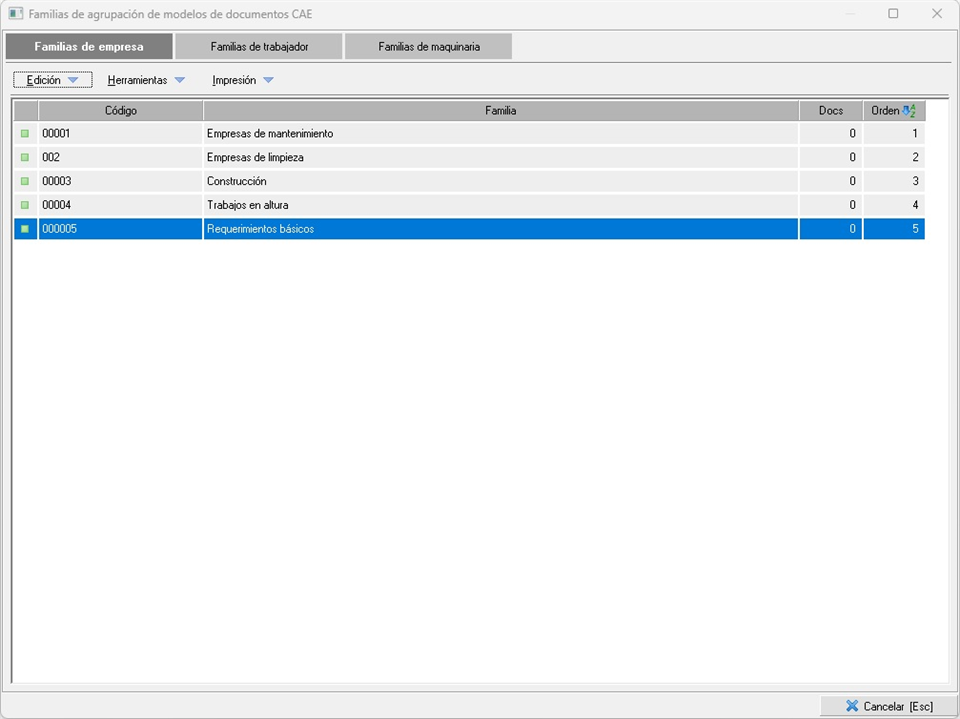Switch to Familias de trabajador tab
Image resolution: width=960 pixels, height=719 pixels.
(x=259, y=47)
